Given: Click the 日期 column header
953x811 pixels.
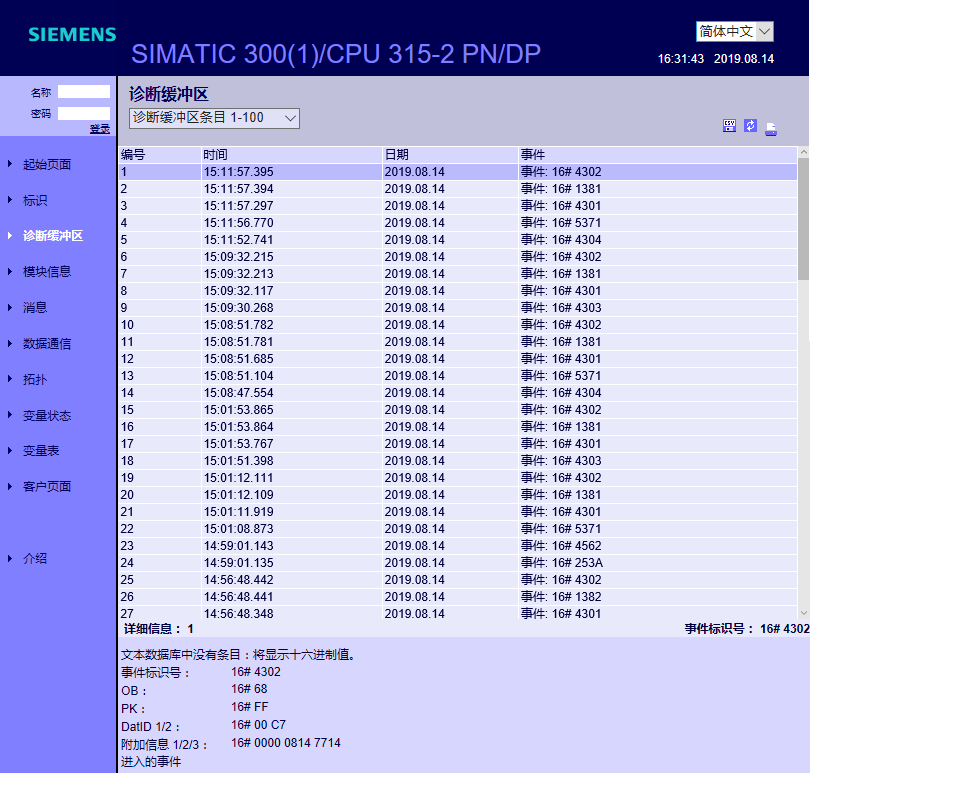Looking at the screenshot, I should tap(450, 154).
